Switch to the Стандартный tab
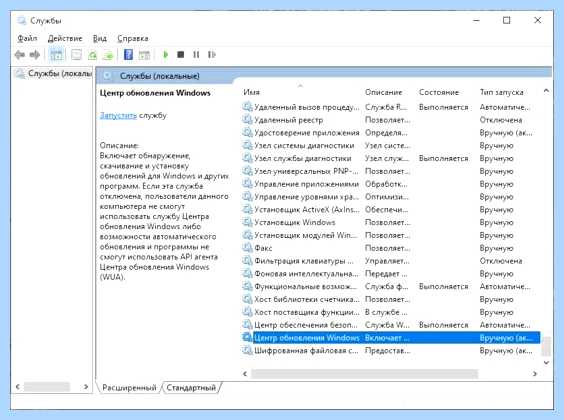 pos(191,388)
